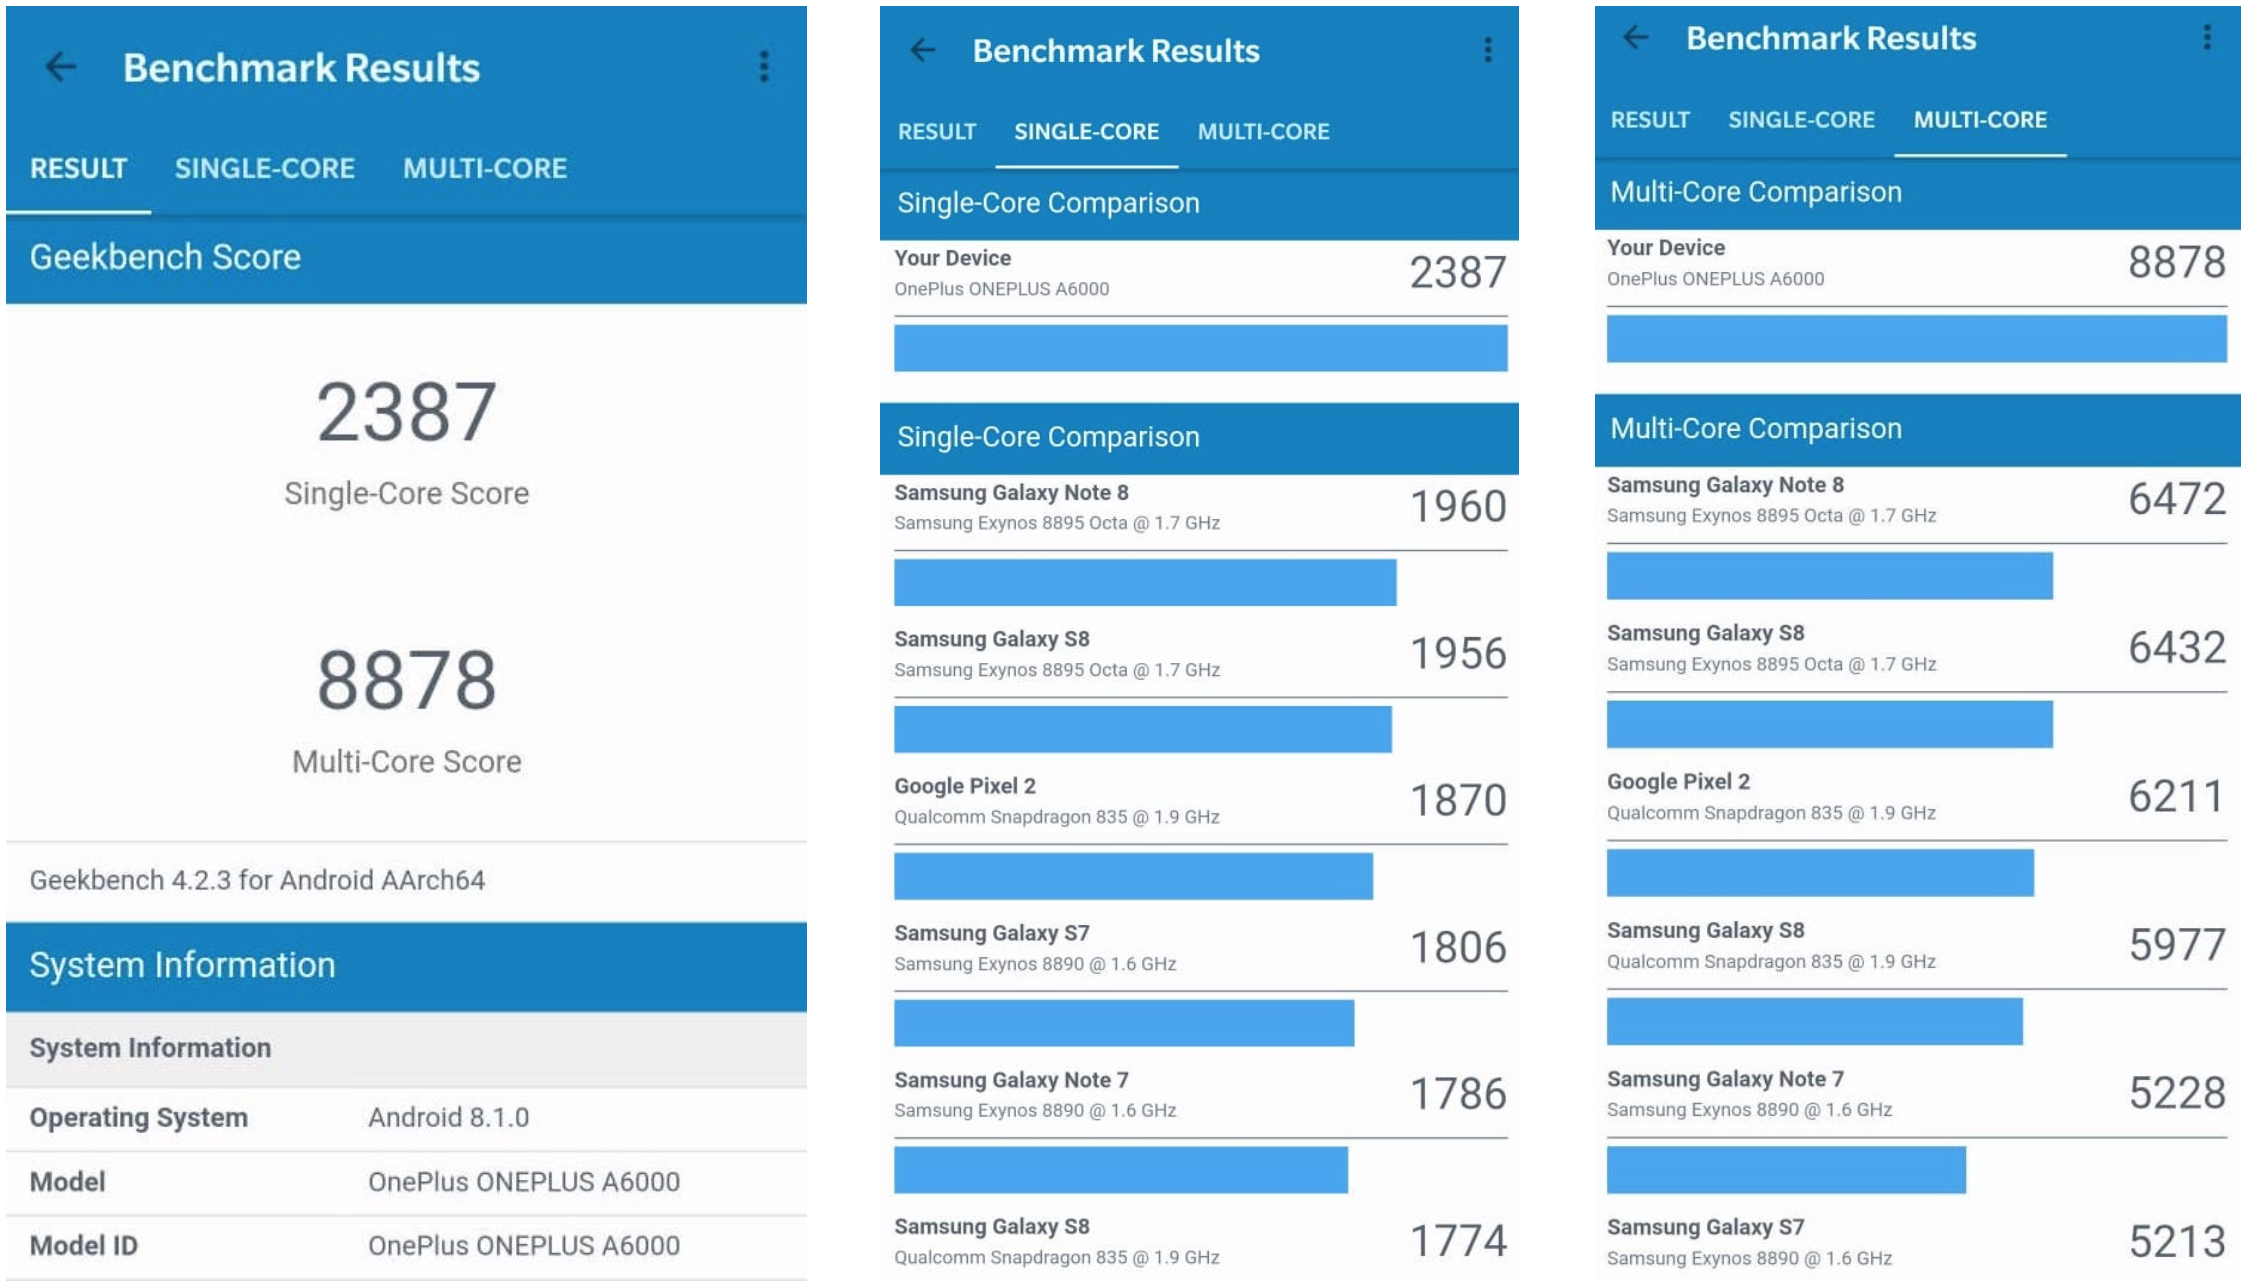
Task: Open three-dot menu in middle screen
Action: coord(1488,50)
